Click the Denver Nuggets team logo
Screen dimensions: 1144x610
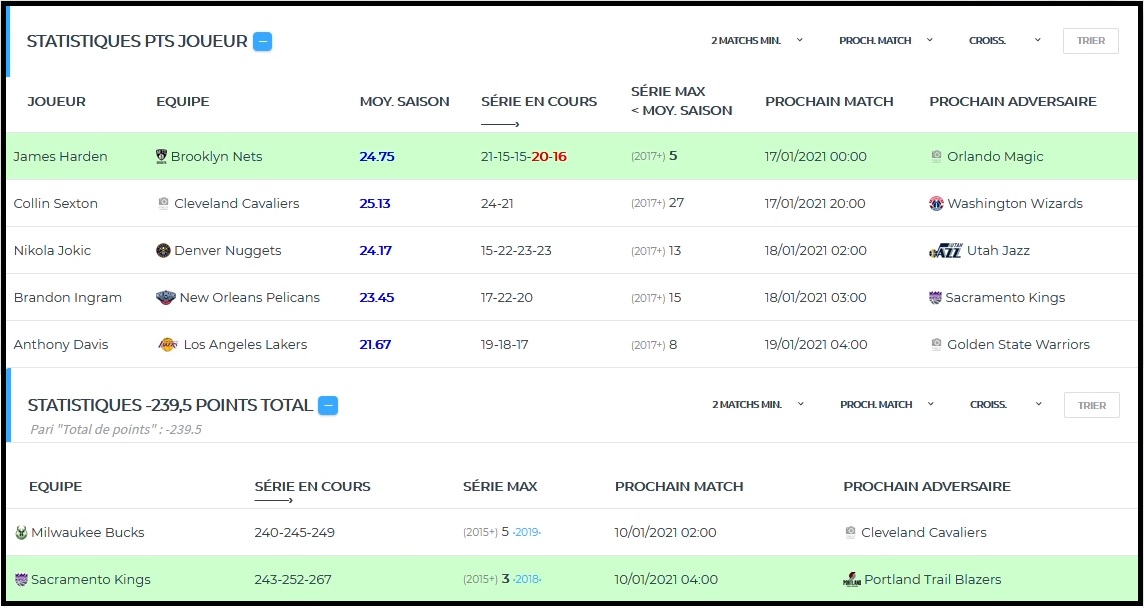[x=163, y=250]
